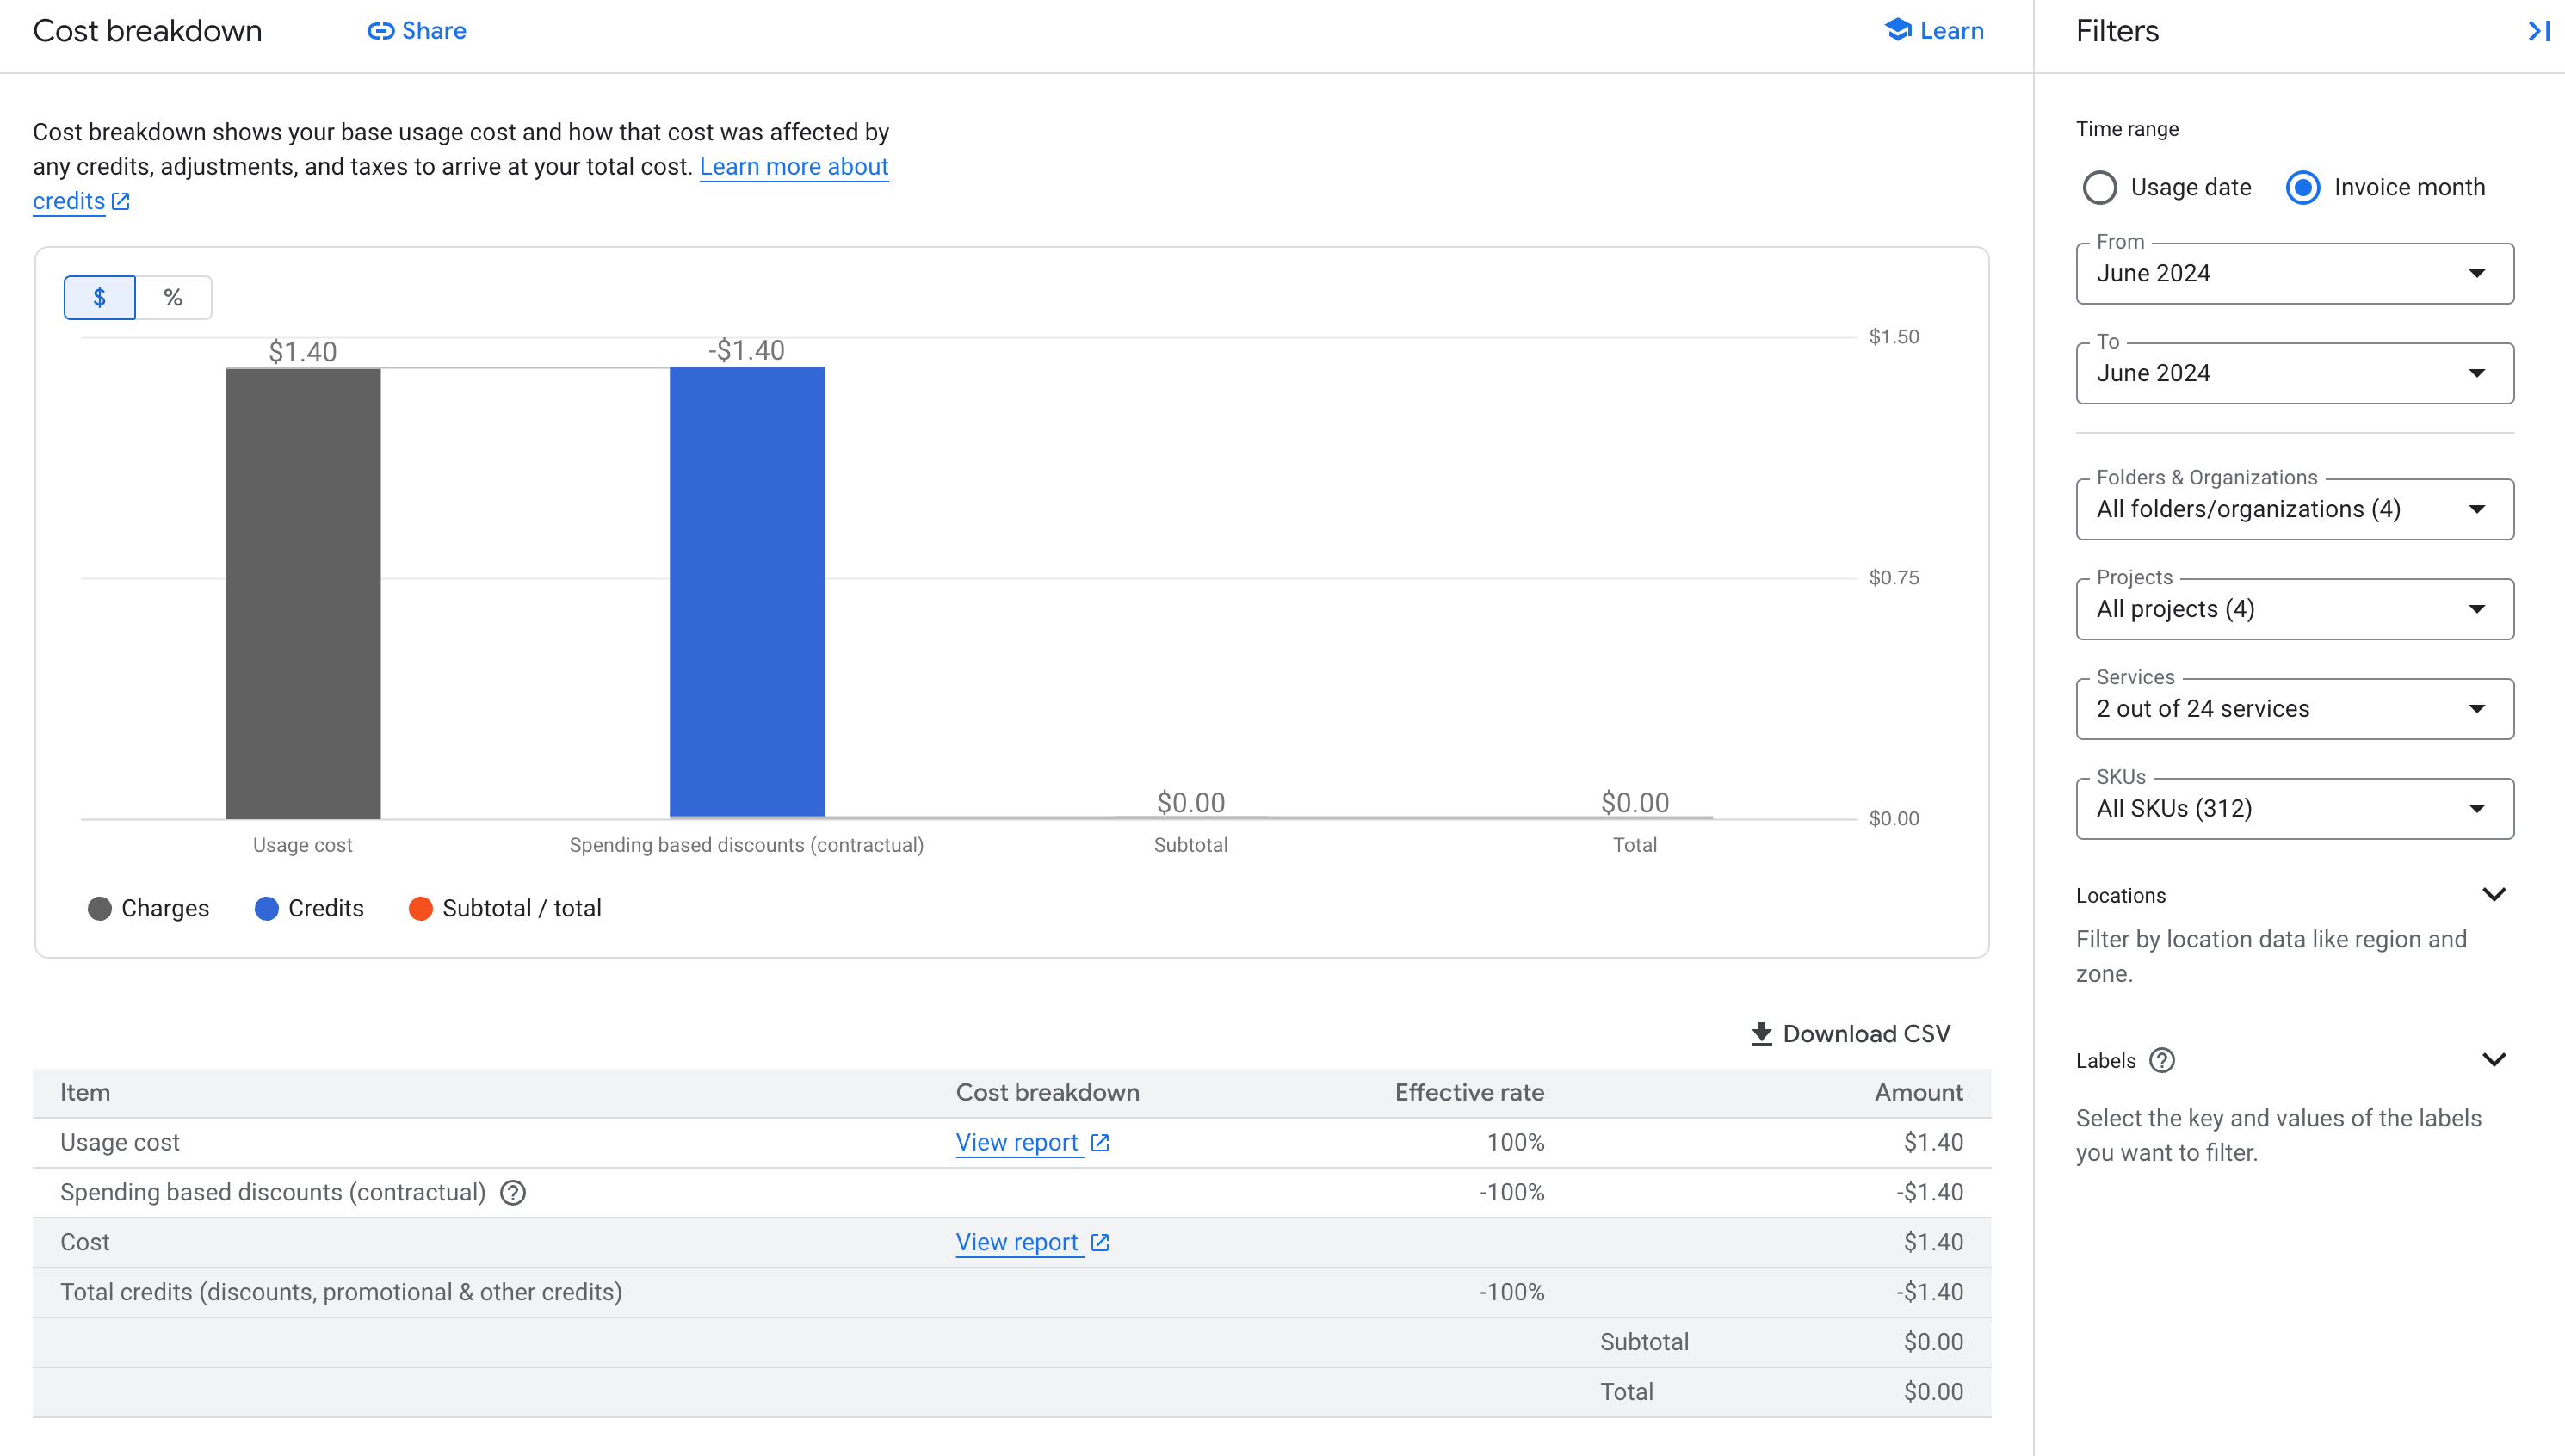
Task: Click the Labels help question icon
Action: [x=2162, y=1060]
